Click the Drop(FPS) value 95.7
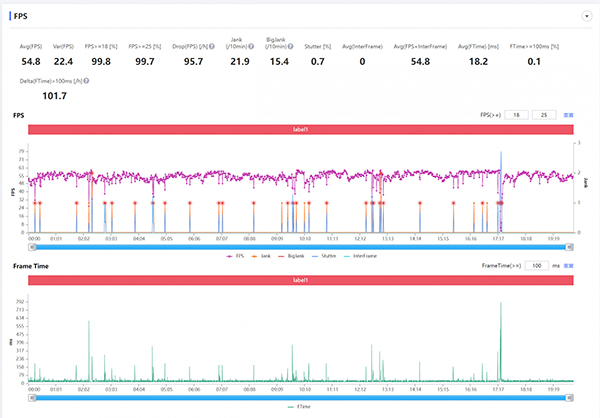This screenshot has width=600, height=418. coord(193,62)
